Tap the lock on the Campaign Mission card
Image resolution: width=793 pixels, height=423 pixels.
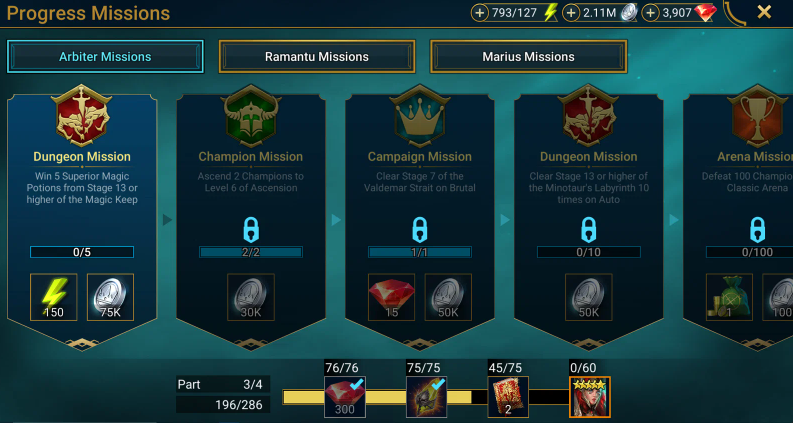(419, 230)
